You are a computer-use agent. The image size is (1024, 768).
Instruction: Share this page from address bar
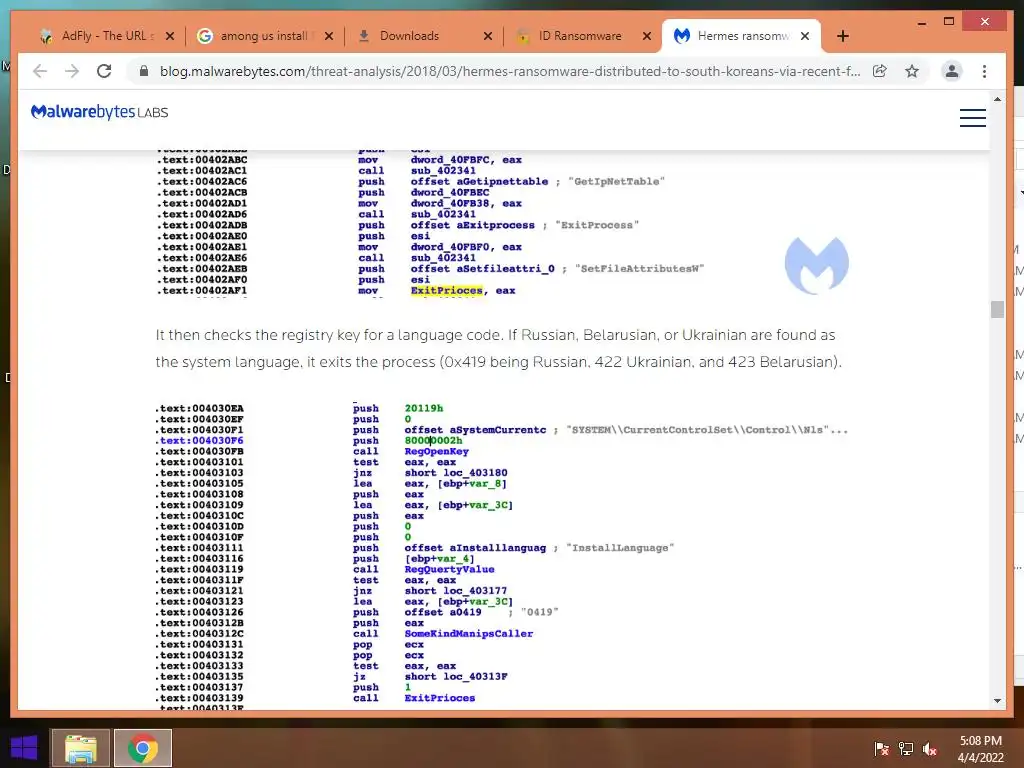(880, 71)
